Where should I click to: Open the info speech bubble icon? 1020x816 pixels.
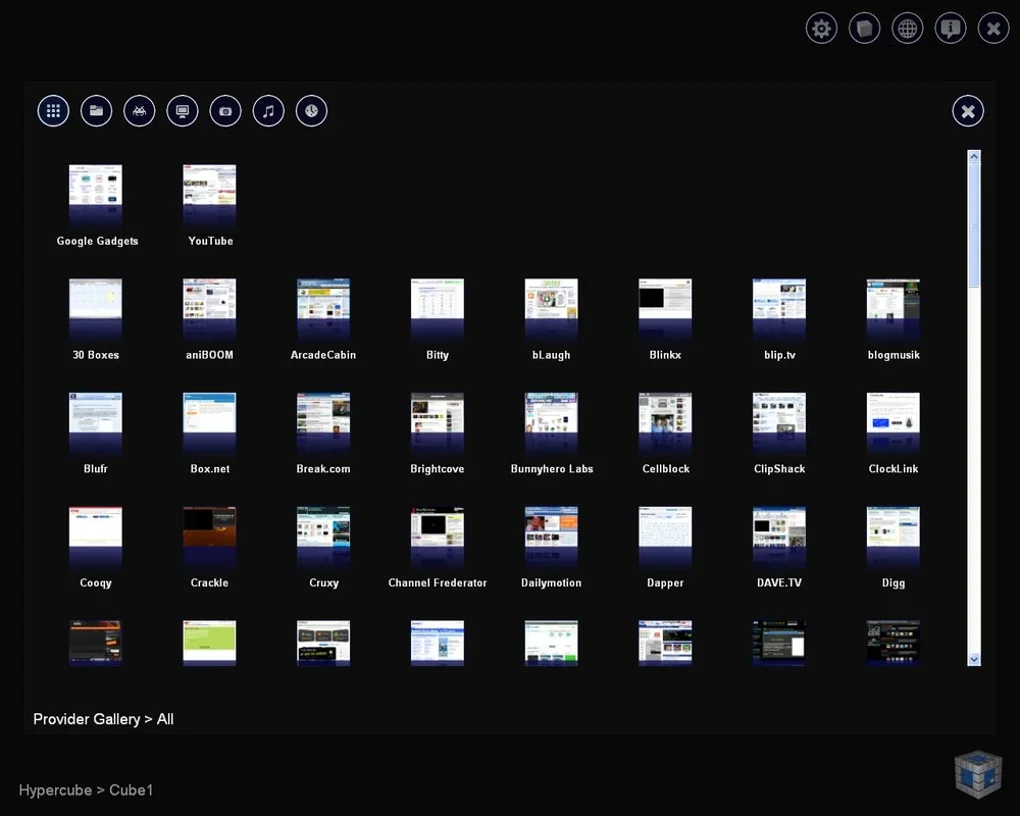[x=950, y=29]
